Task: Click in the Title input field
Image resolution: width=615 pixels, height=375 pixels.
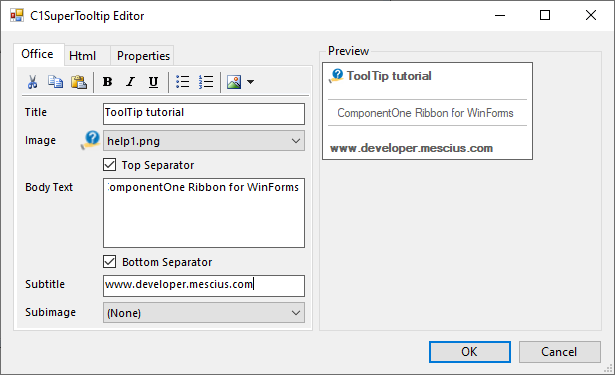Action: coord(204,114)
